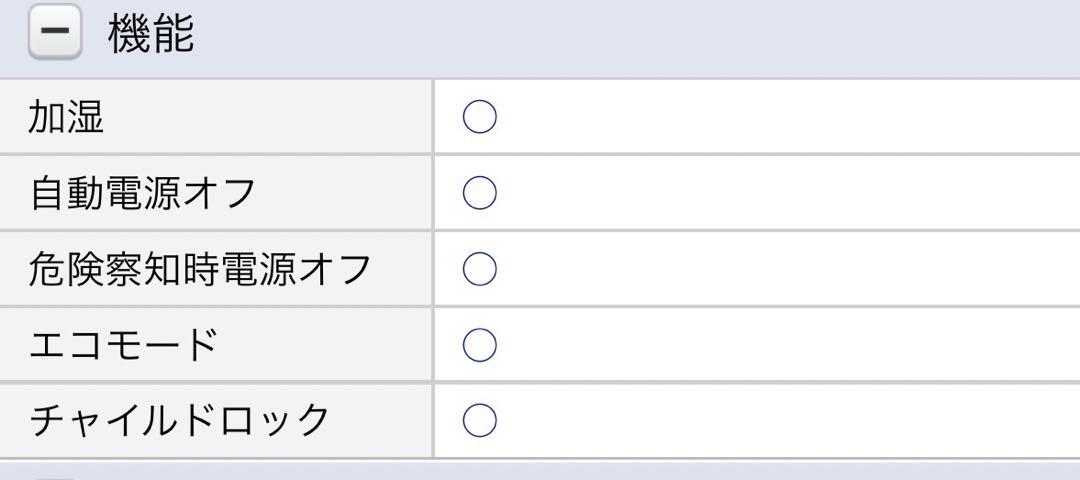Image resolution: width=1080 pixels, height=480 pixels.
Task: Click the circle mark for 危険察知時電源オフ
Action: 479,269
